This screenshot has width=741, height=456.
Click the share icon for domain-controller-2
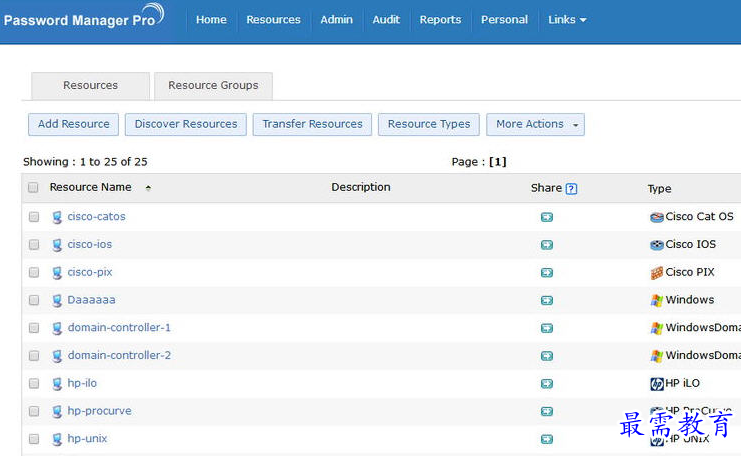(x=547, y=356)
